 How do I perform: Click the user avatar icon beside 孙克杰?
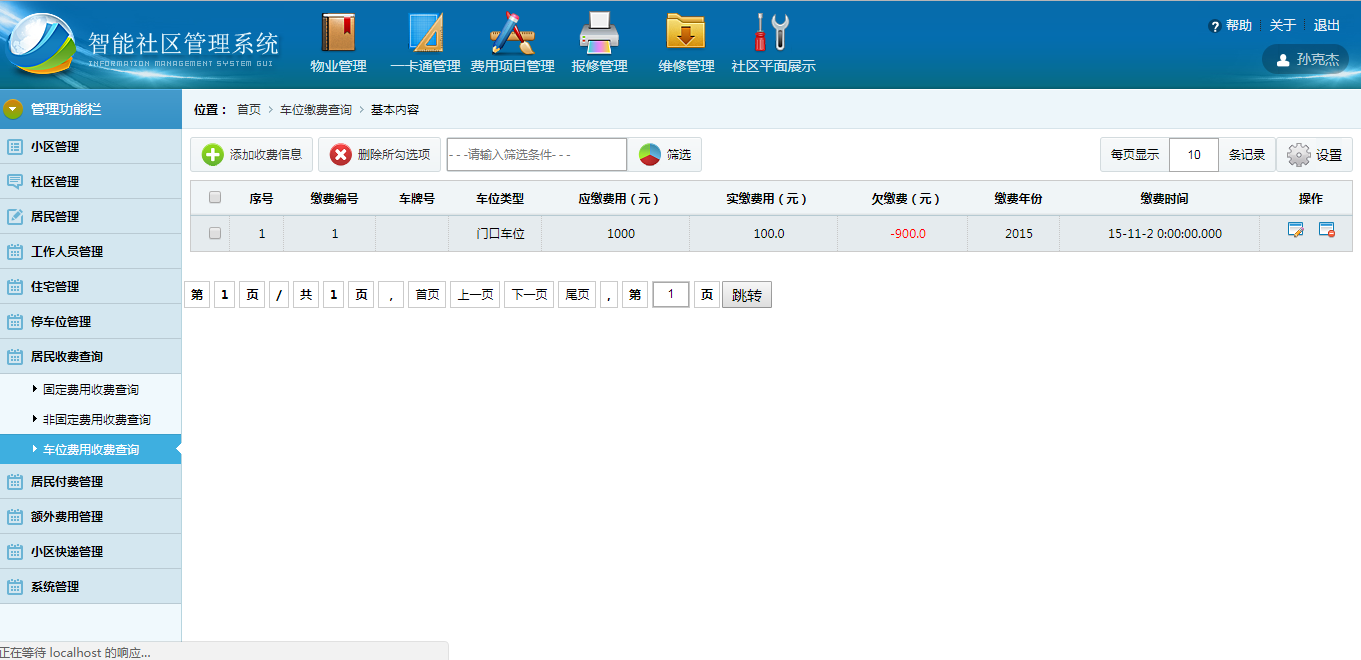pos(1283,60)
